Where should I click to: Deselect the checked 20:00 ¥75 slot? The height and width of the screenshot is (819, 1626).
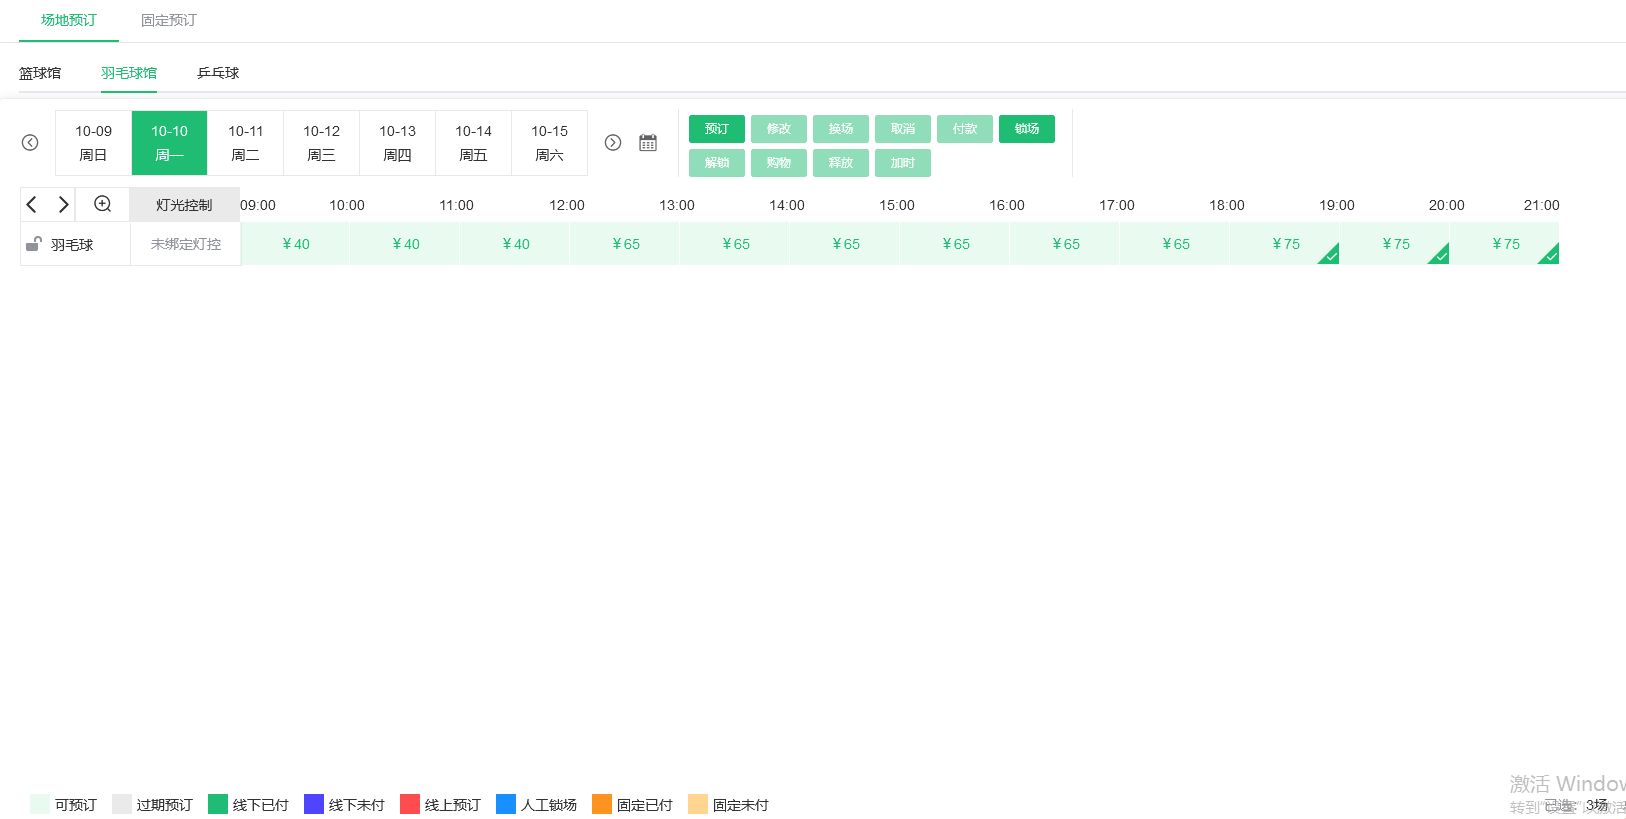point(1395,244)
